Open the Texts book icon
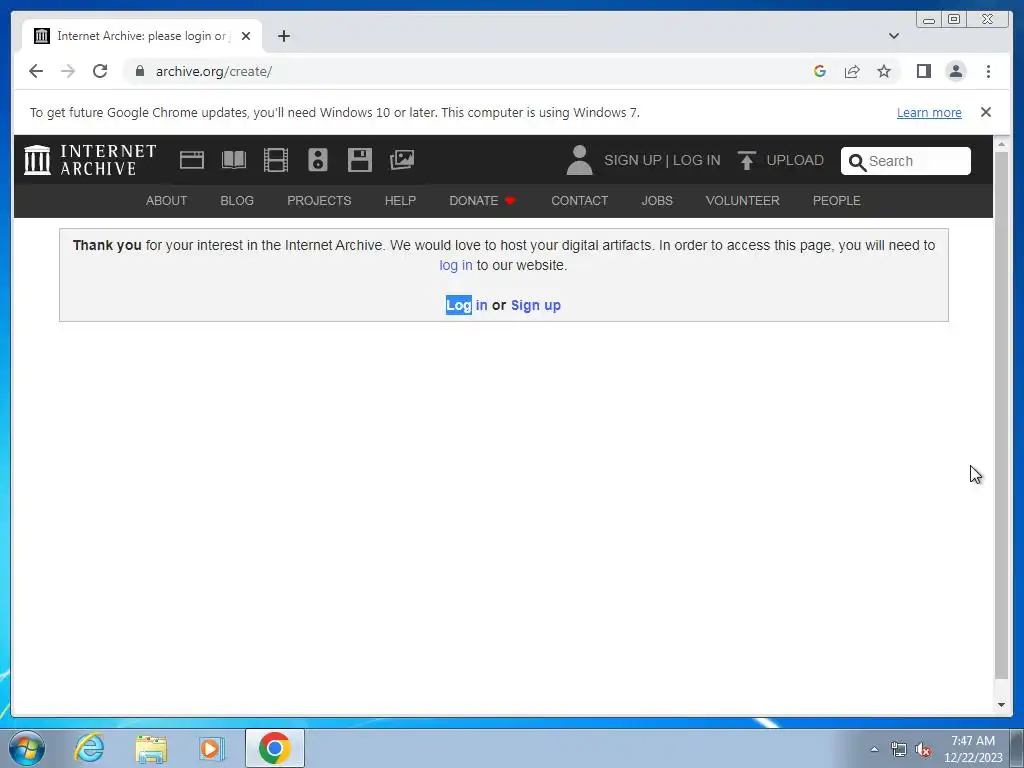The height and width of the screenshot is (768, 1024). pyautogui.click(x=234, y=160)
